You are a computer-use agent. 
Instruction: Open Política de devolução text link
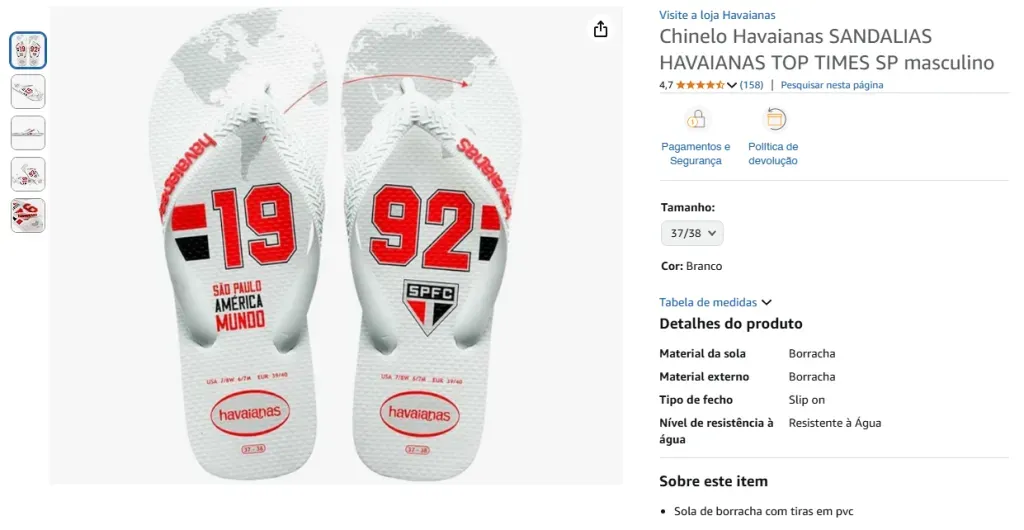tap(773, 153)
